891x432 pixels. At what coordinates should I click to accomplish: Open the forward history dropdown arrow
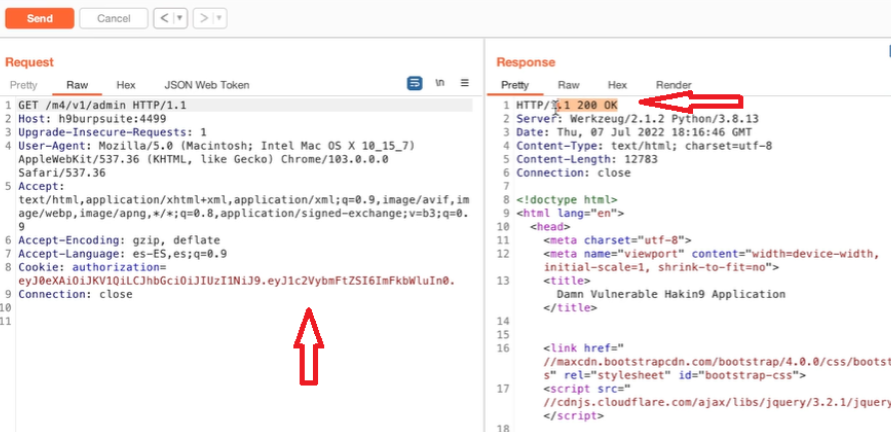click(220, 18)
